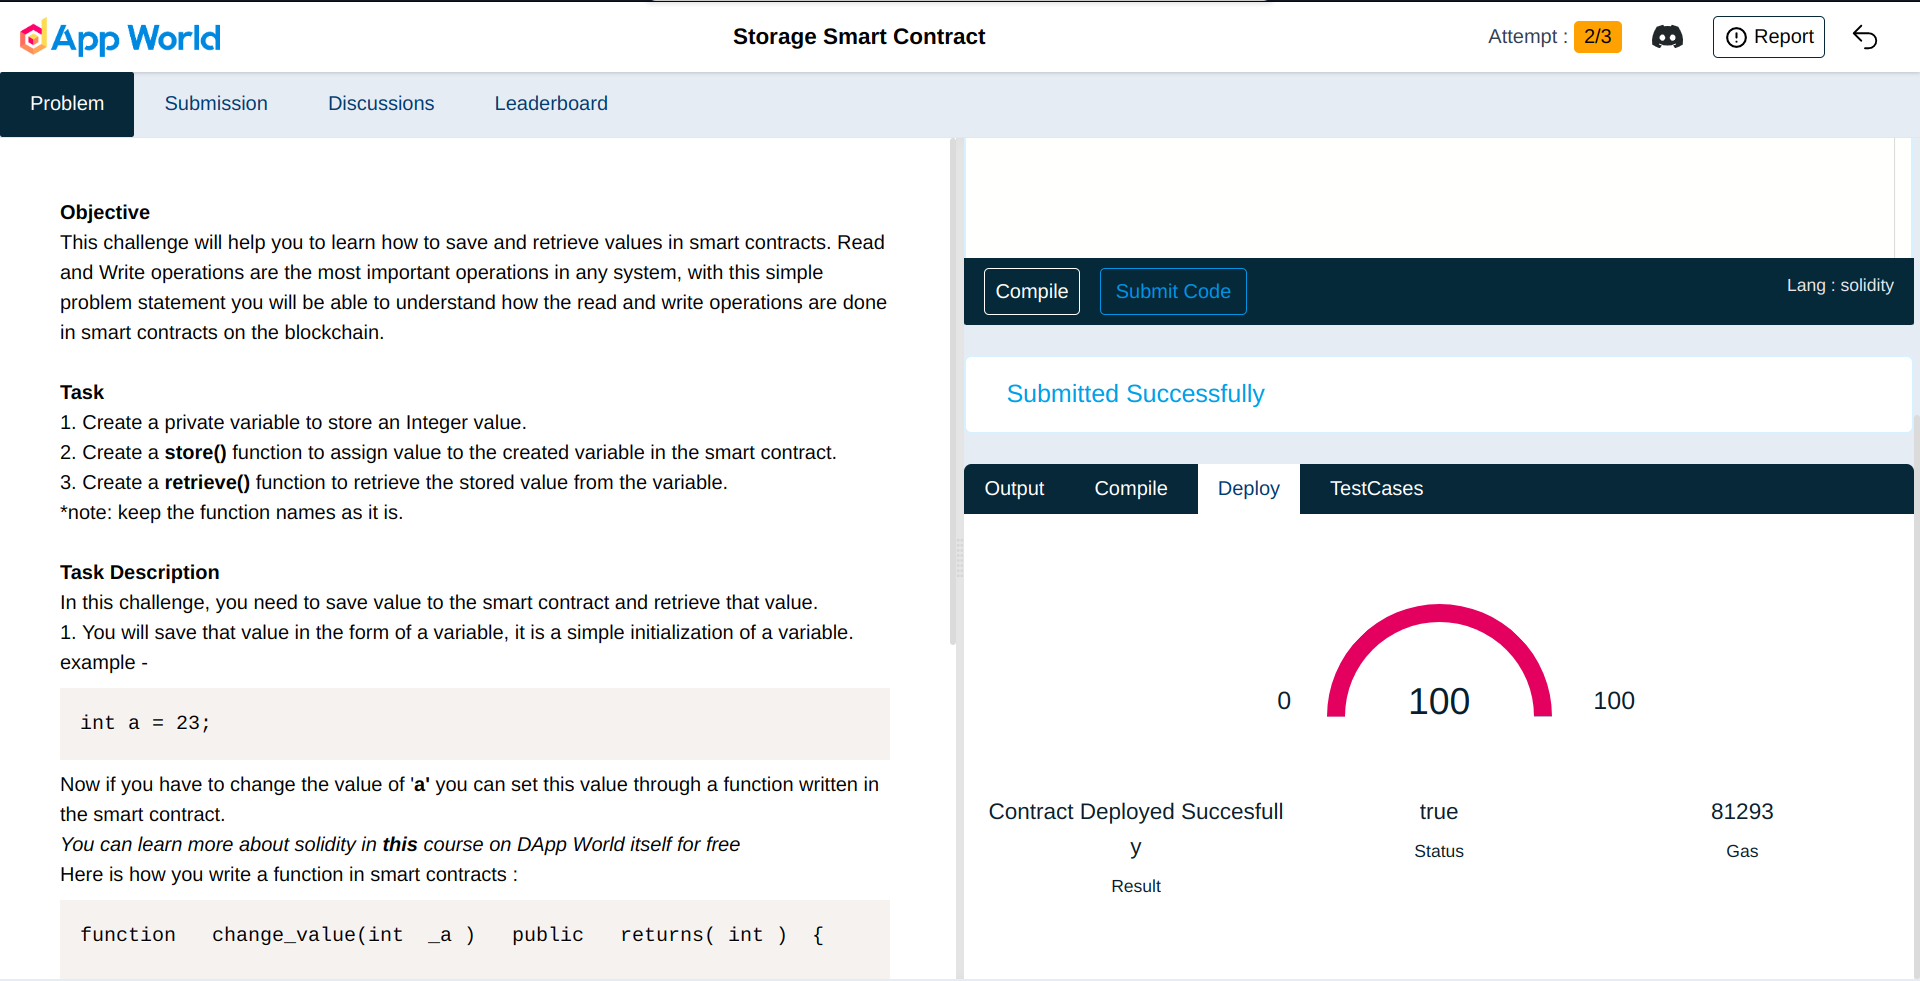Image resolution: width=1920 pixels, height=981 pixels.
Task: Follow the bold 'this' course link
Action: point(400,845)
